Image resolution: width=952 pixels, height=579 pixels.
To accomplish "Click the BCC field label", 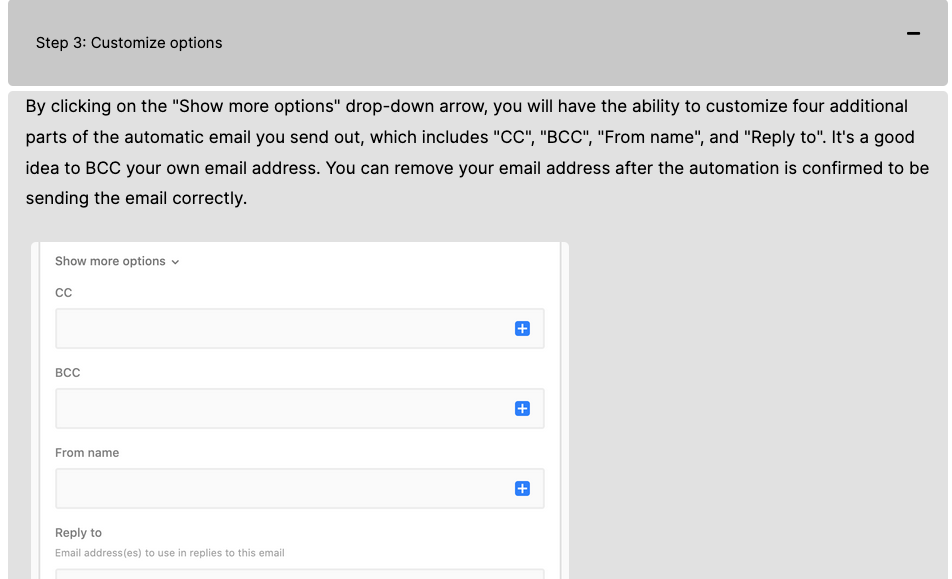I will point(67,373).
